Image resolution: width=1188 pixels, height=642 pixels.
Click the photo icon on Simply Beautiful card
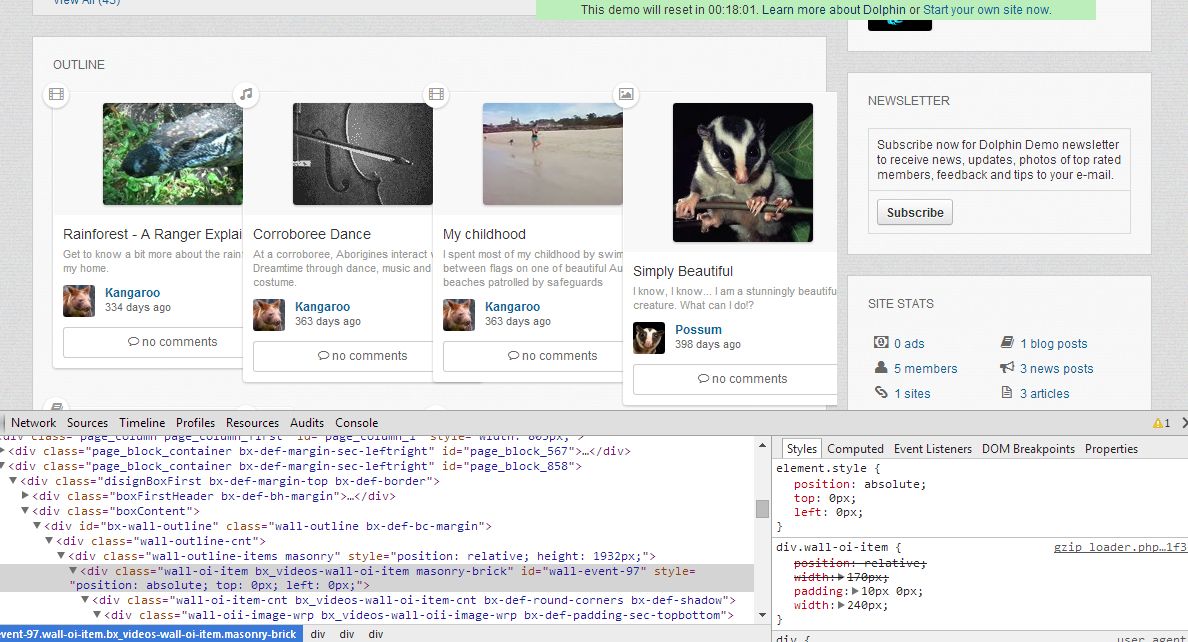[626, 94]
